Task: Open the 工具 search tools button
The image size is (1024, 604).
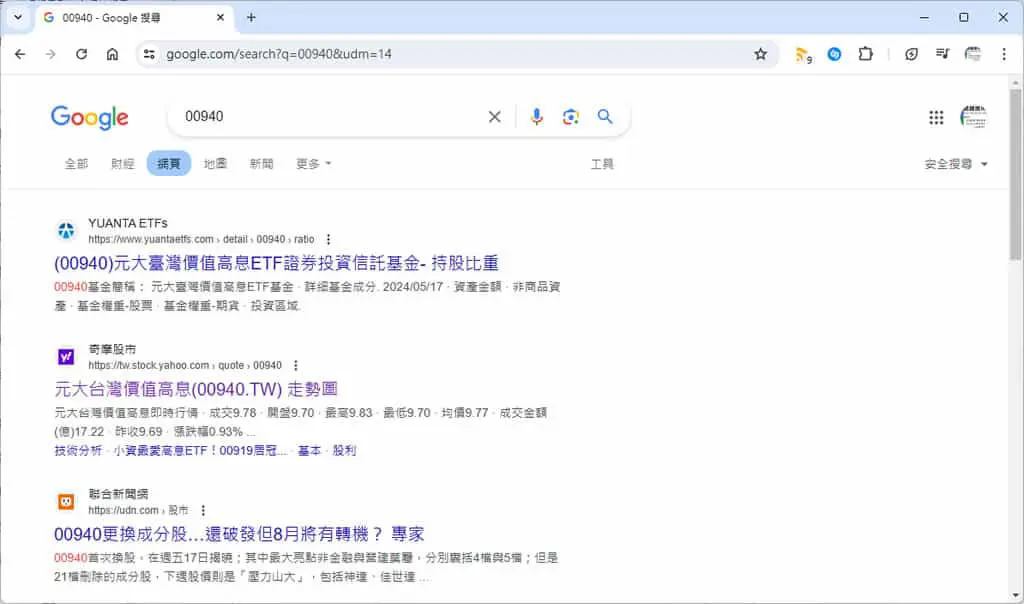Action: (x=601, y=164)
